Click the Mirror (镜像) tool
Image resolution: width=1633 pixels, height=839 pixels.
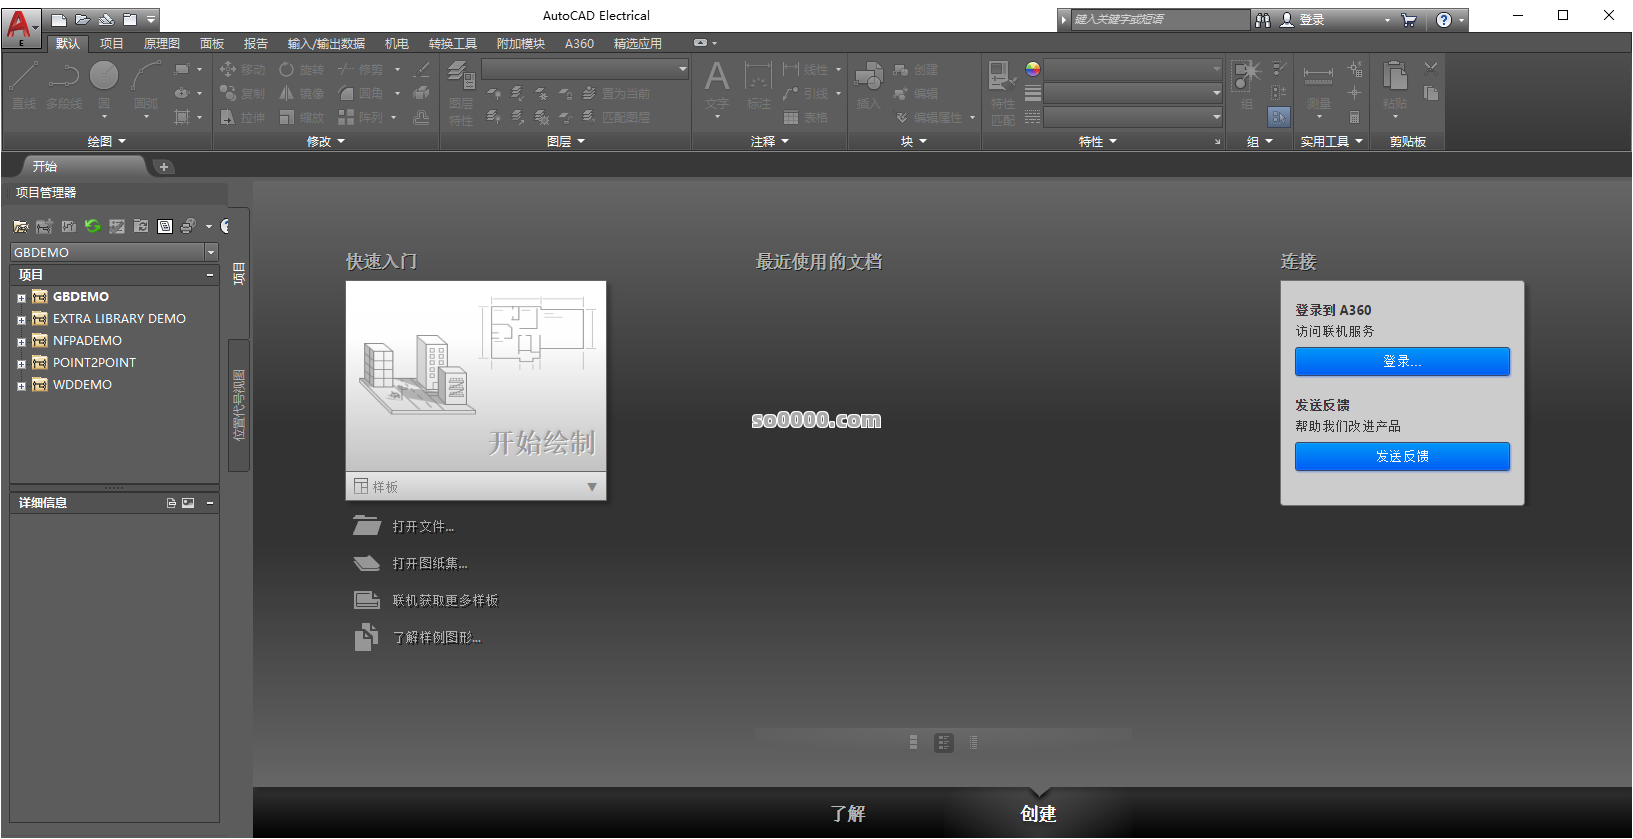click(301, 93)
